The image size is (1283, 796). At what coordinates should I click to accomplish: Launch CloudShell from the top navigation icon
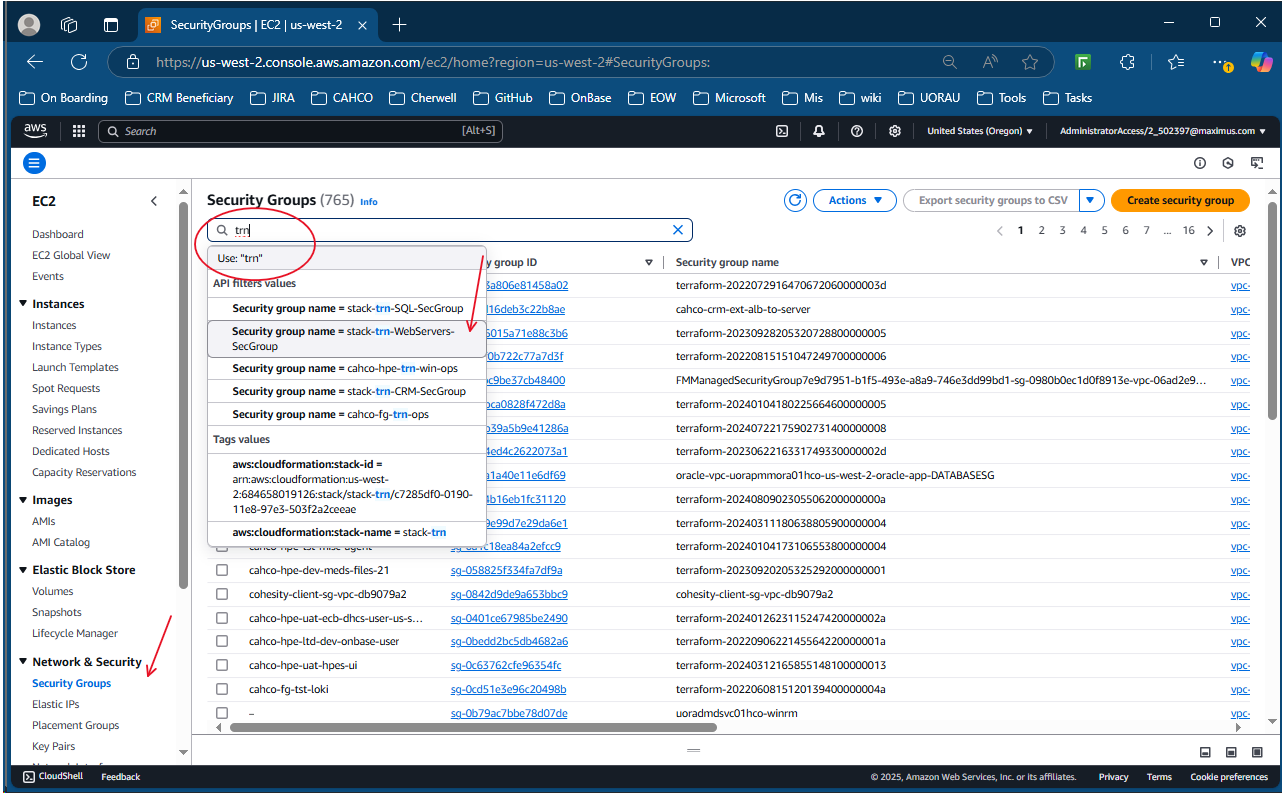click(783, 131)
